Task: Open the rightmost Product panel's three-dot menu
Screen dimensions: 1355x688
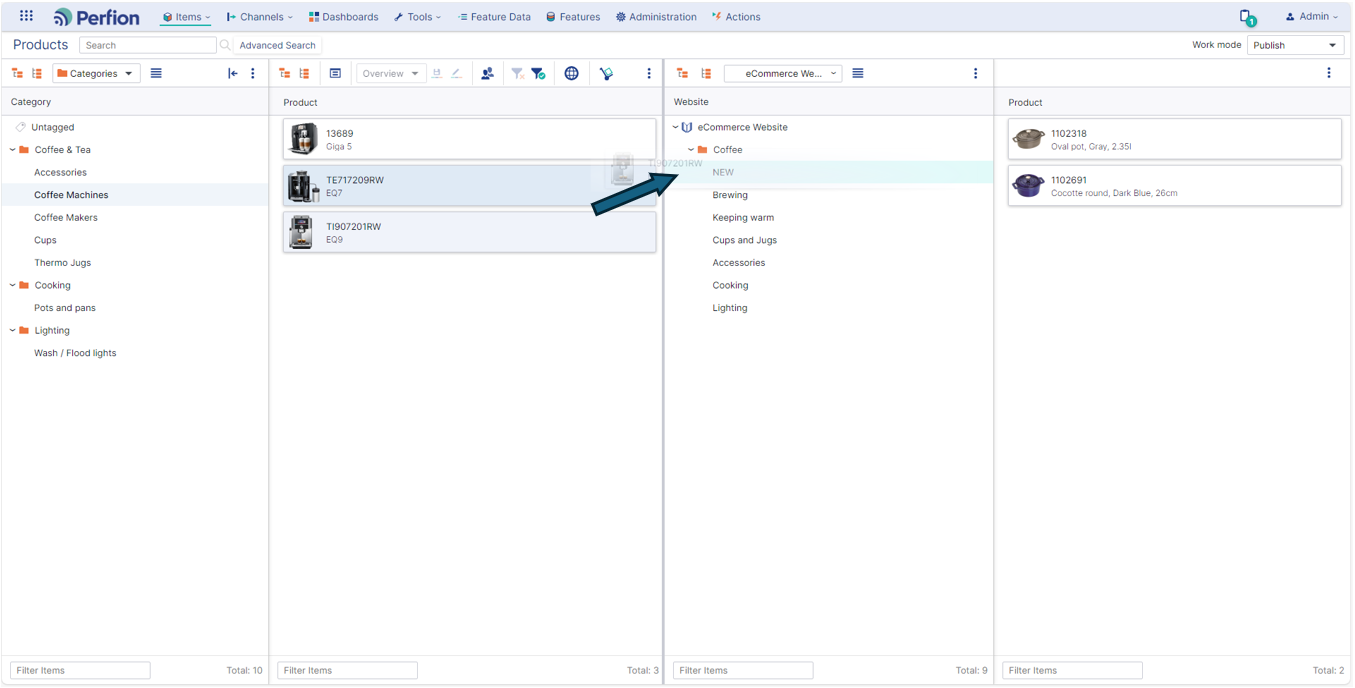Action: [1329, 73]
